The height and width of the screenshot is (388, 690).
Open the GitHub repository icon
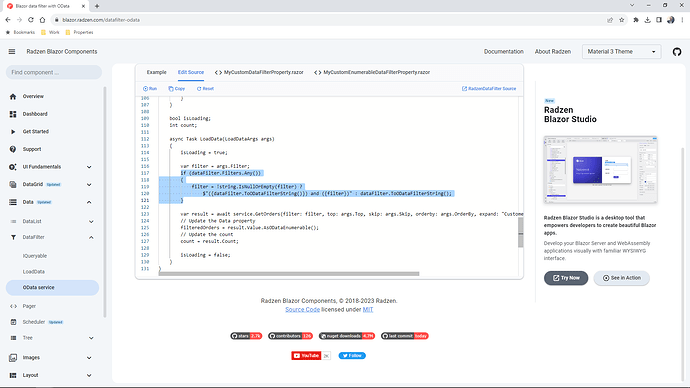pos(677,52)
